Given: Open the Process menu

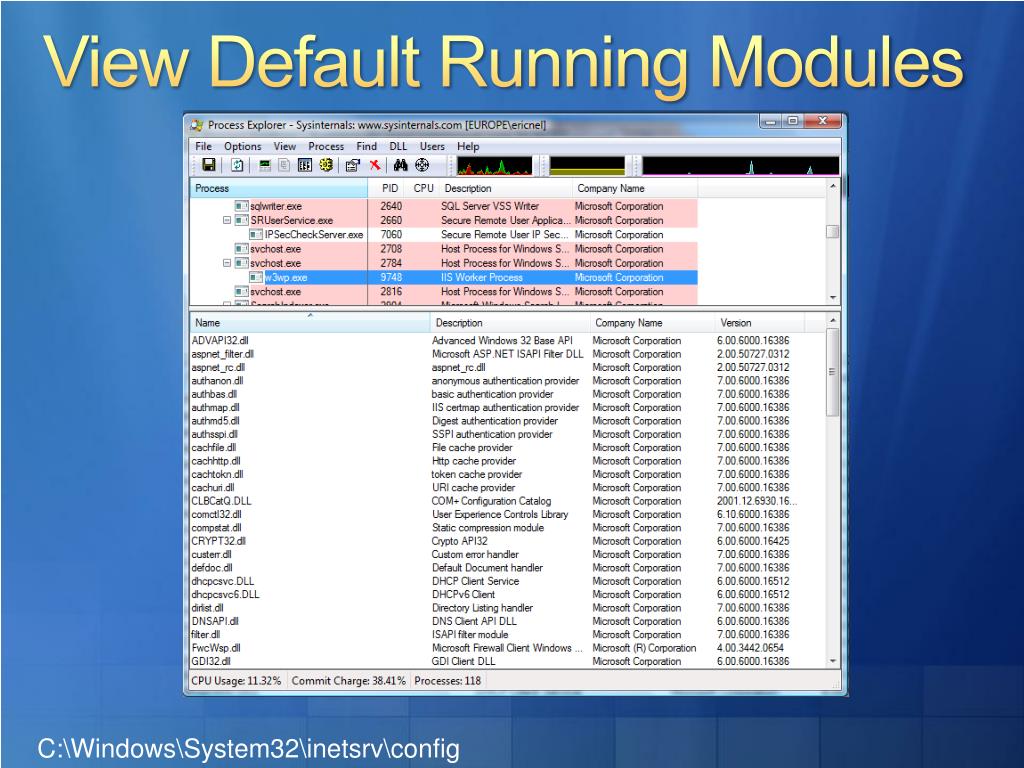Looking at the screenshot, I should click(326, 146).
